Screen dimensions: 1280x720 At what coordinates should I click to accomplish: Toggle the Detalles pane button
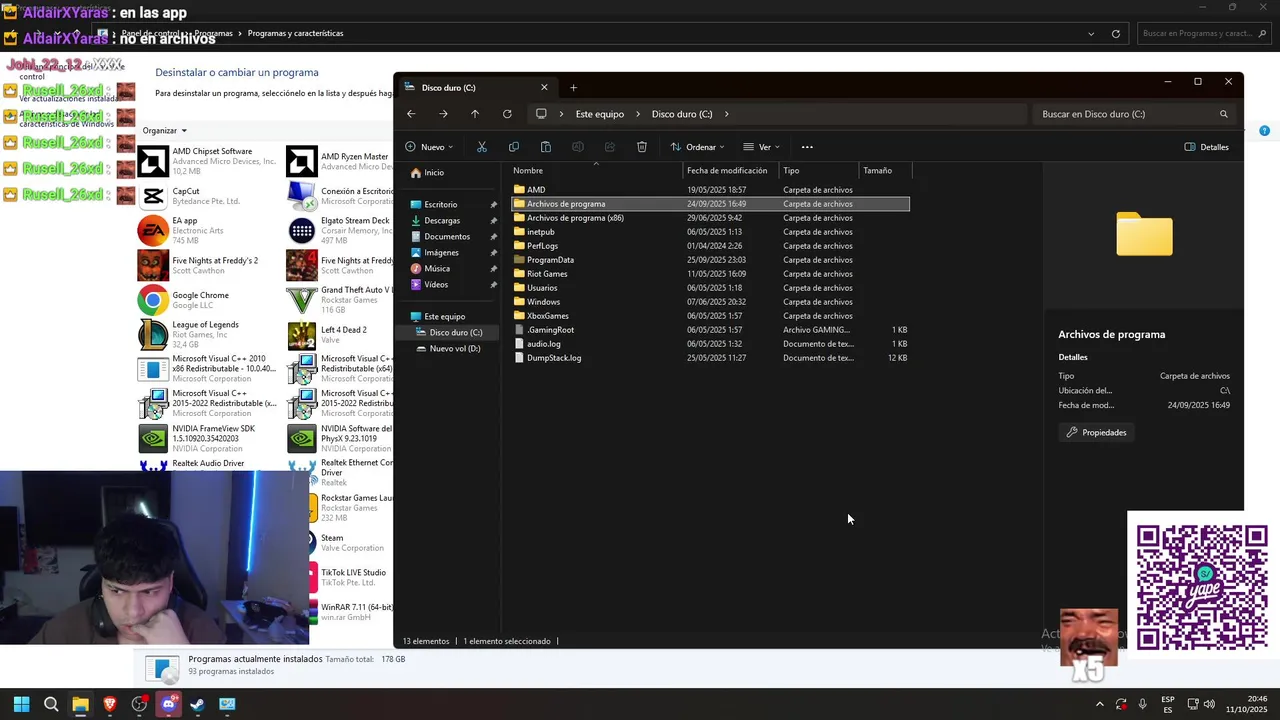[x=1206, y=147]
